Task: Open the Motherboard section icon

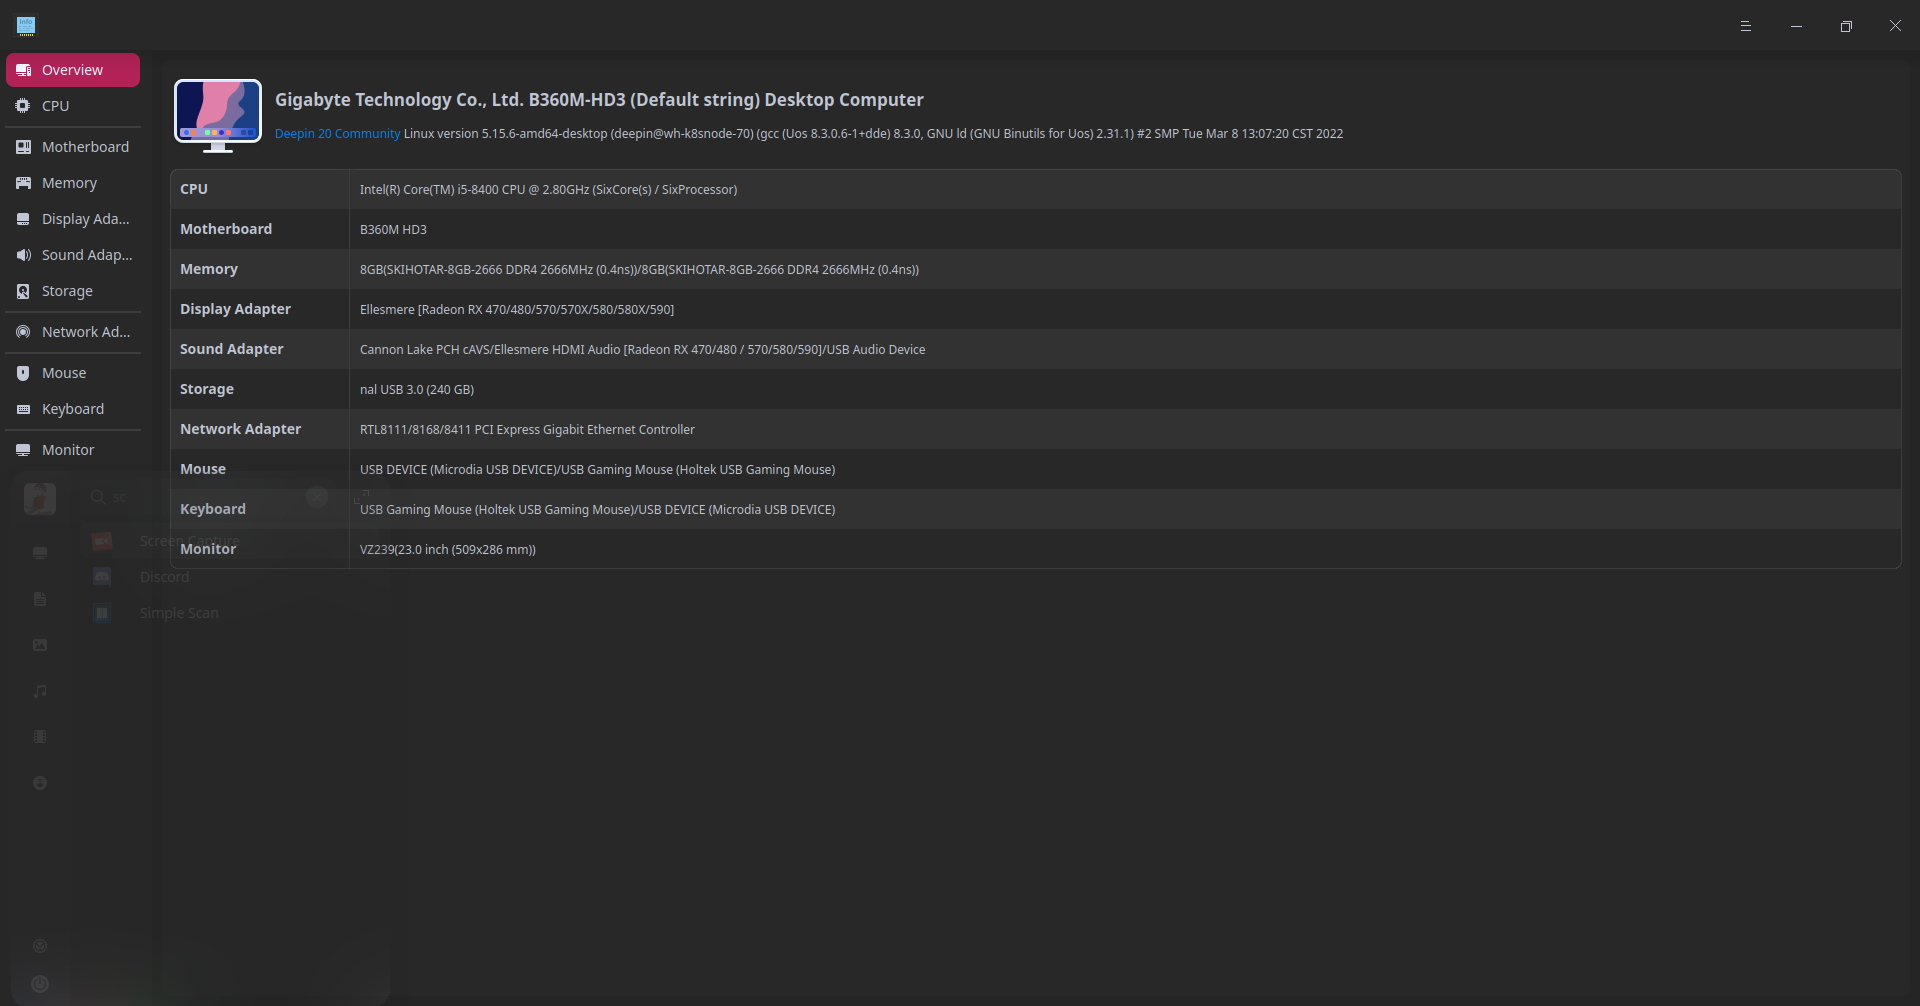Action: (x=23, y=146)
